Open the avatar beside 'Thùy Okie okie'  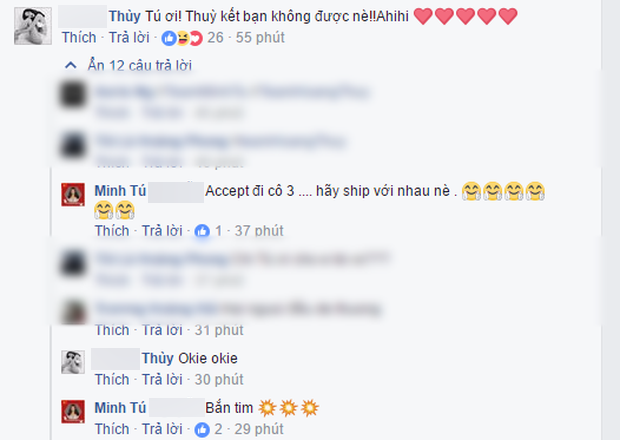[73, 362]
